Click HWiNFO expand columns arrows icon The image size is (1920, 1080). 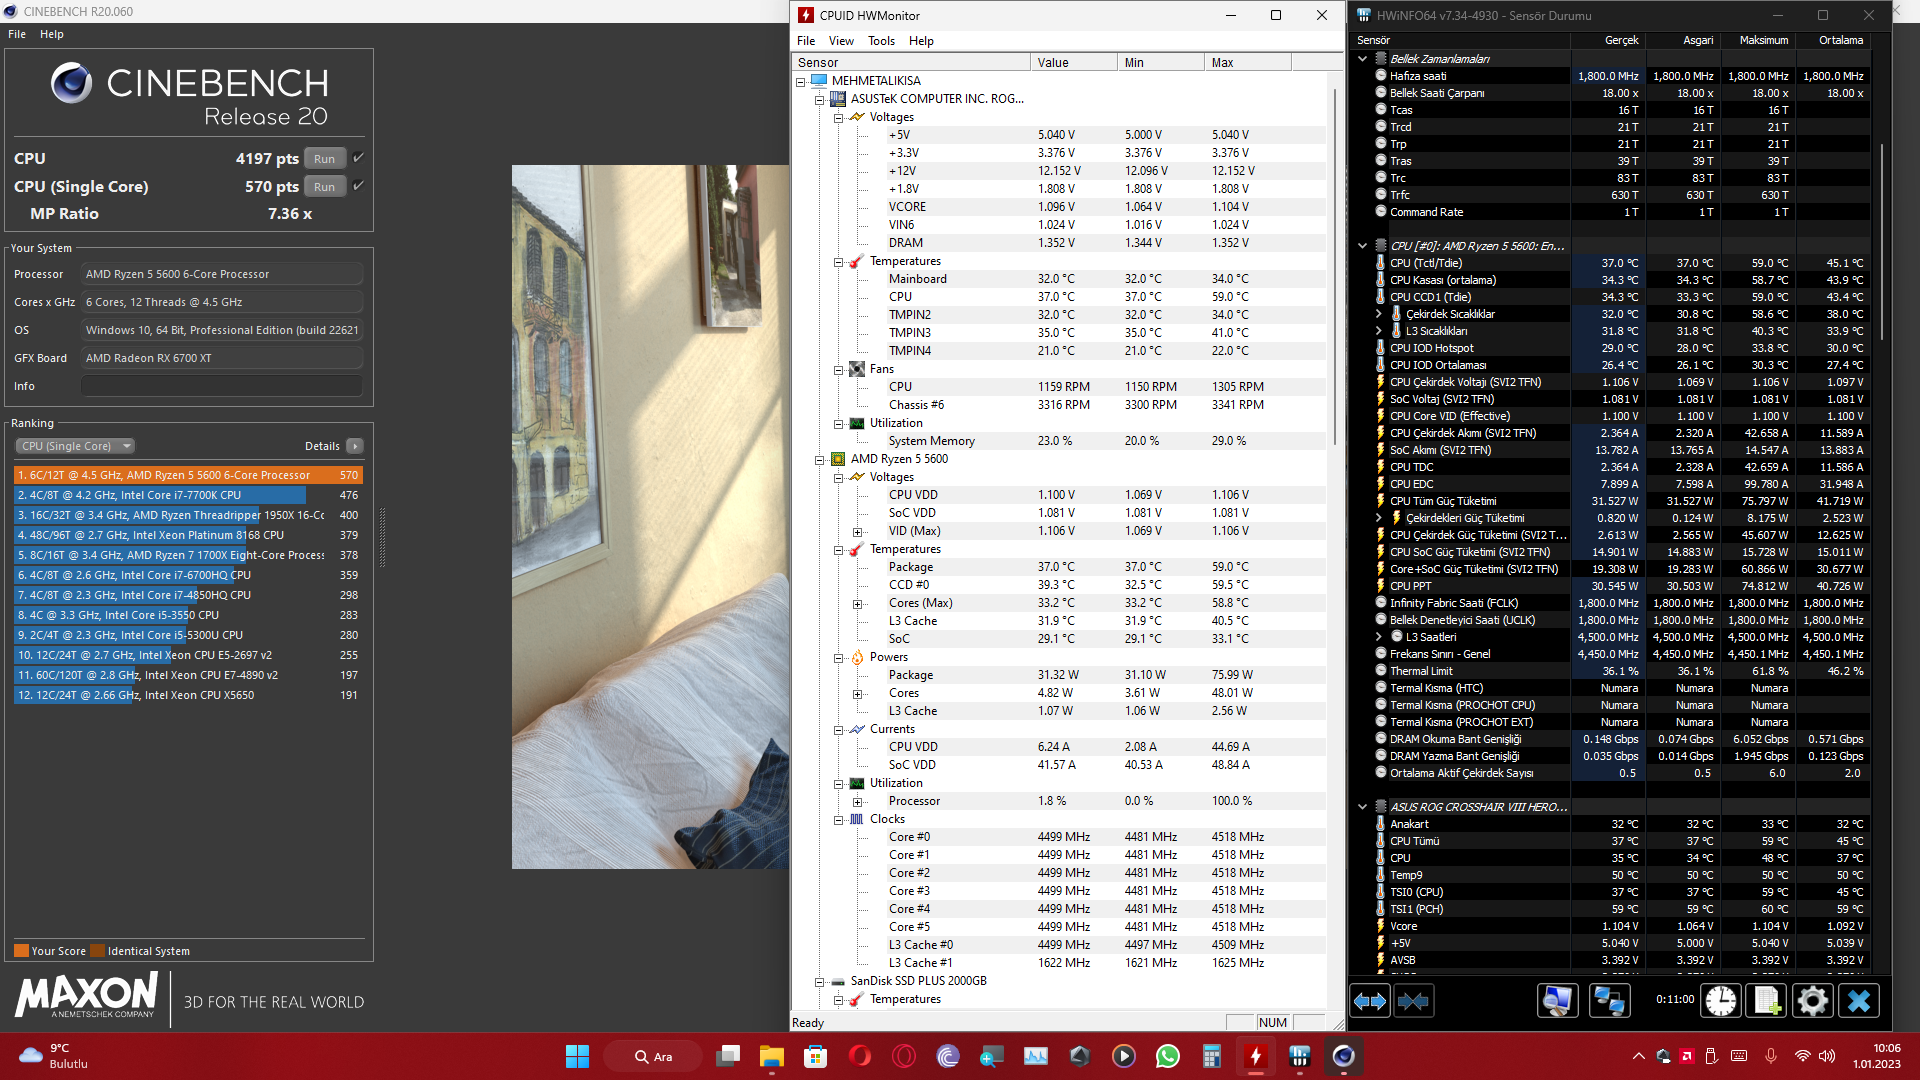pos(1370,1001)
